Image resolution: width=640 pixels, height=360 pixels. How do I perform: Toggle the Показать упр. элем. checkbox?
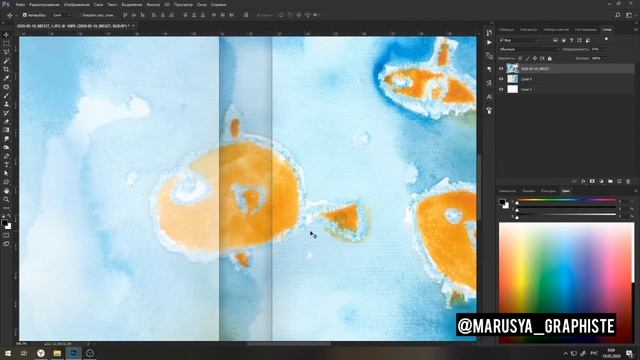pos(80,15)
